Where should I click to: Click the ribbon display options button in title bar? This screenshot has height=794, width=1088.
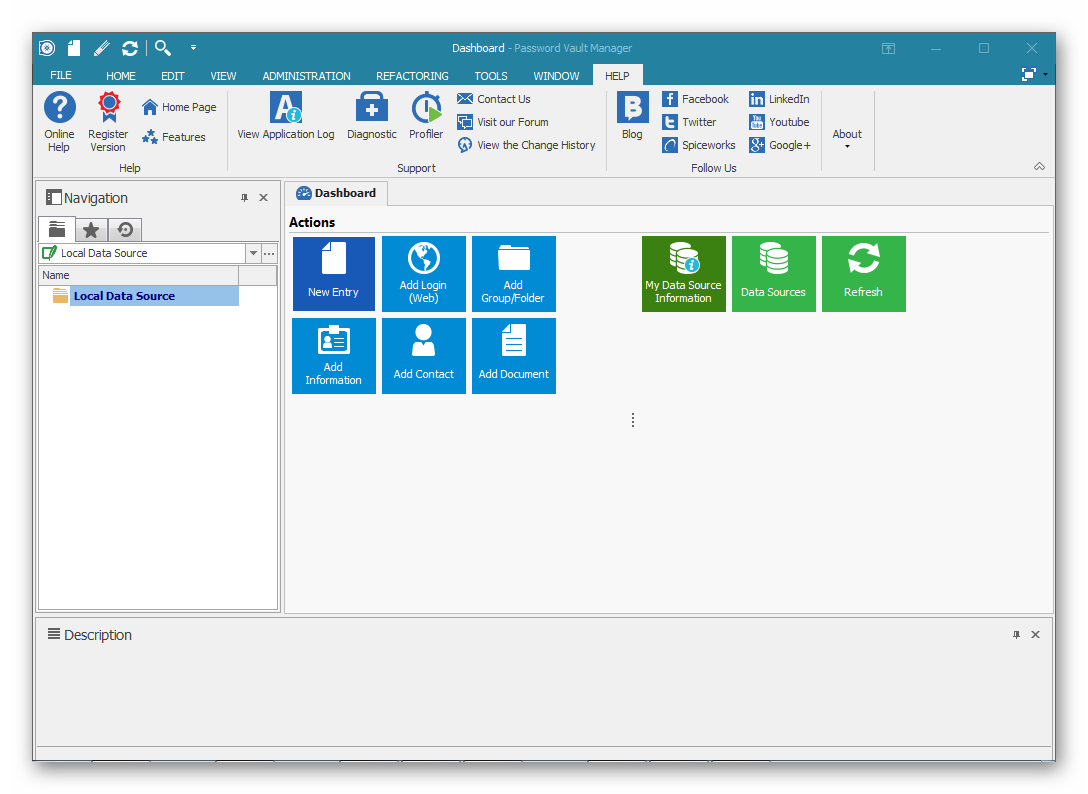889,49
